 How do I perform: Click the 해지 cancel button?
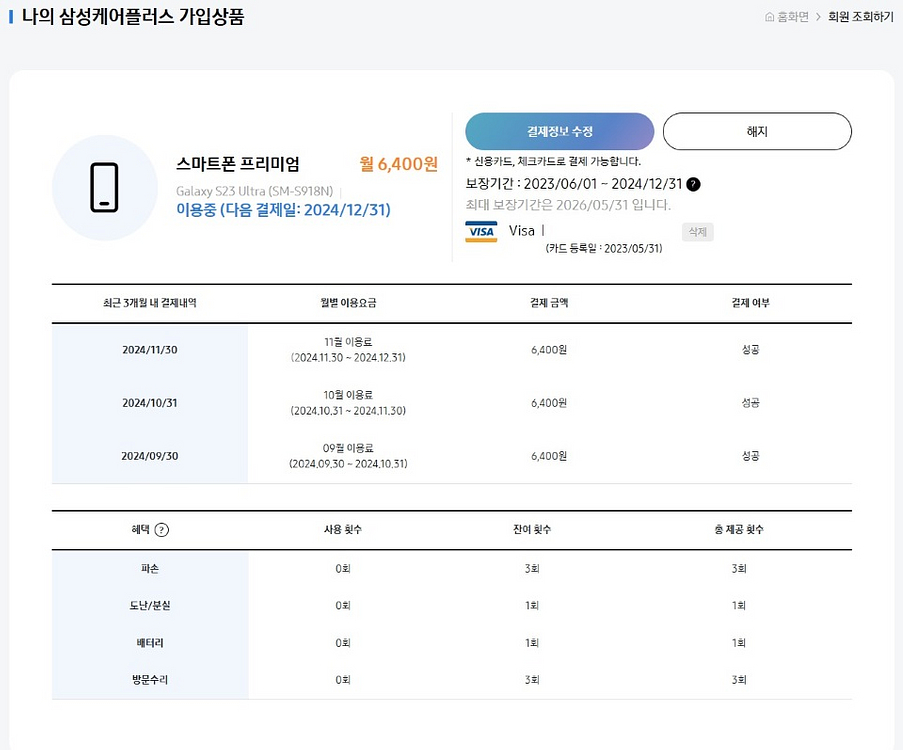(757, 131)
